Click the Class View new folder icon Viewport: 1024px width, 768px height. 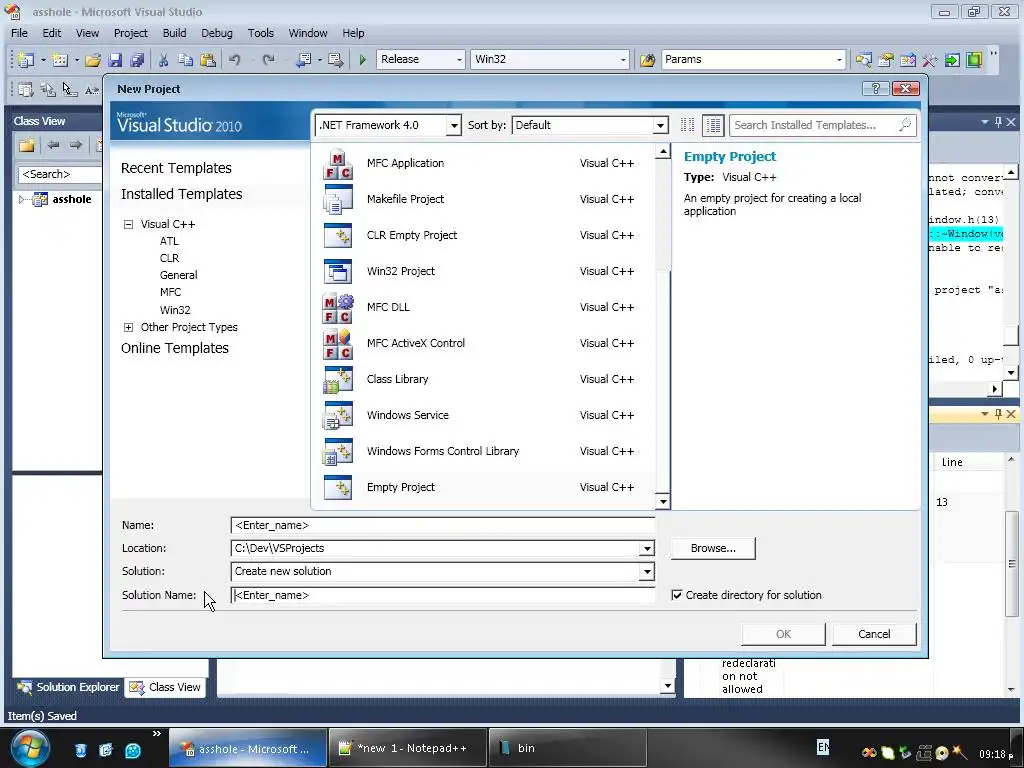tap(27, 145)
